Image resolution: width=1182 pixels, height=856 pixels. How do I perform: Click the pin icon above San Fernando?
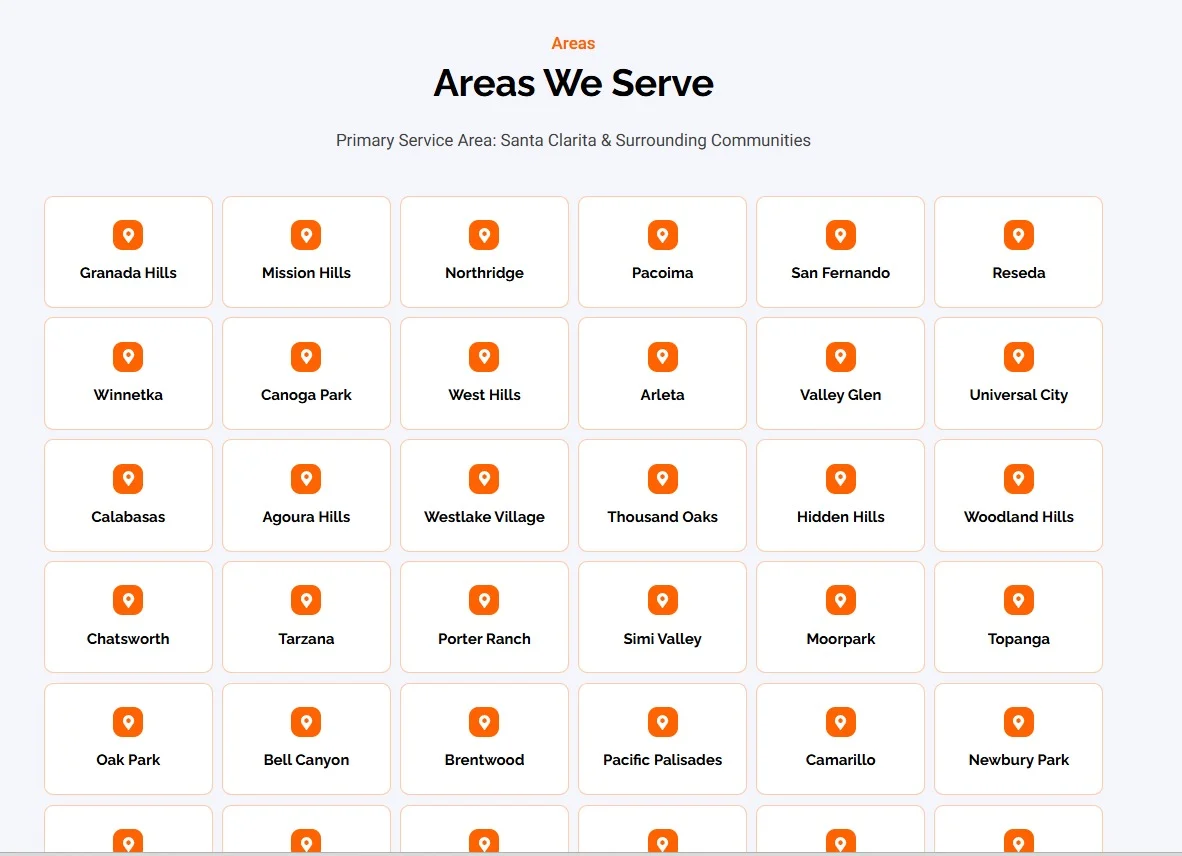(x=841, y=235)
